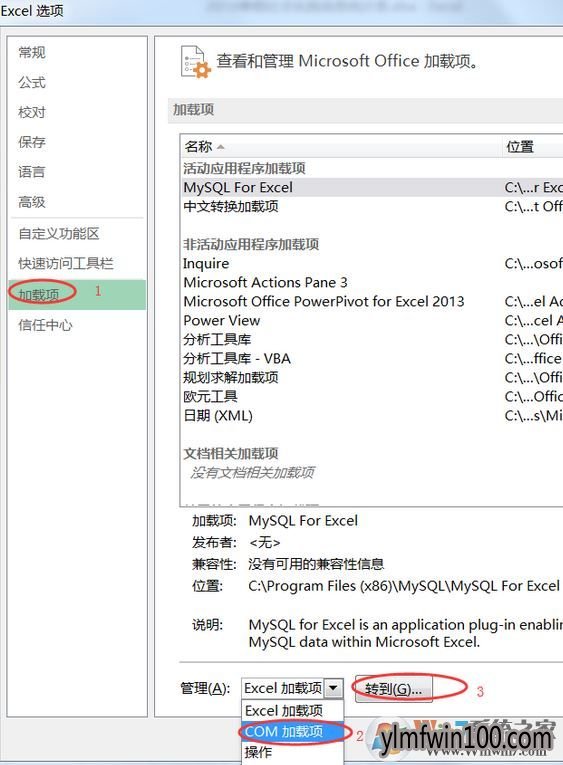This screenshot has width=563, height=765.
Task: Select the 中文转换加载项 entry
Action: 231,206
